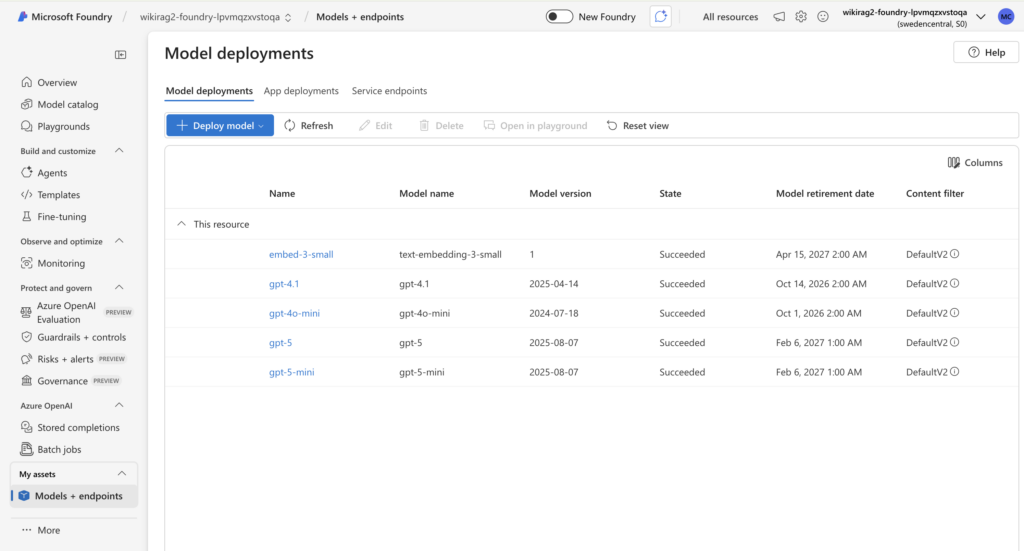Click the text-embedding-3-small model name cell

point(451,254)
